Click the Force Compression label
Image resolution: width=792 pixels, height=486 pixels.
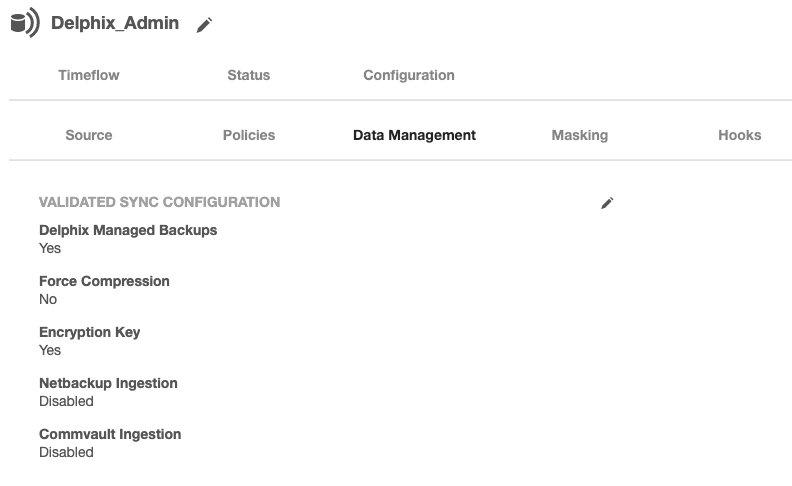click(x=104, y=281)
